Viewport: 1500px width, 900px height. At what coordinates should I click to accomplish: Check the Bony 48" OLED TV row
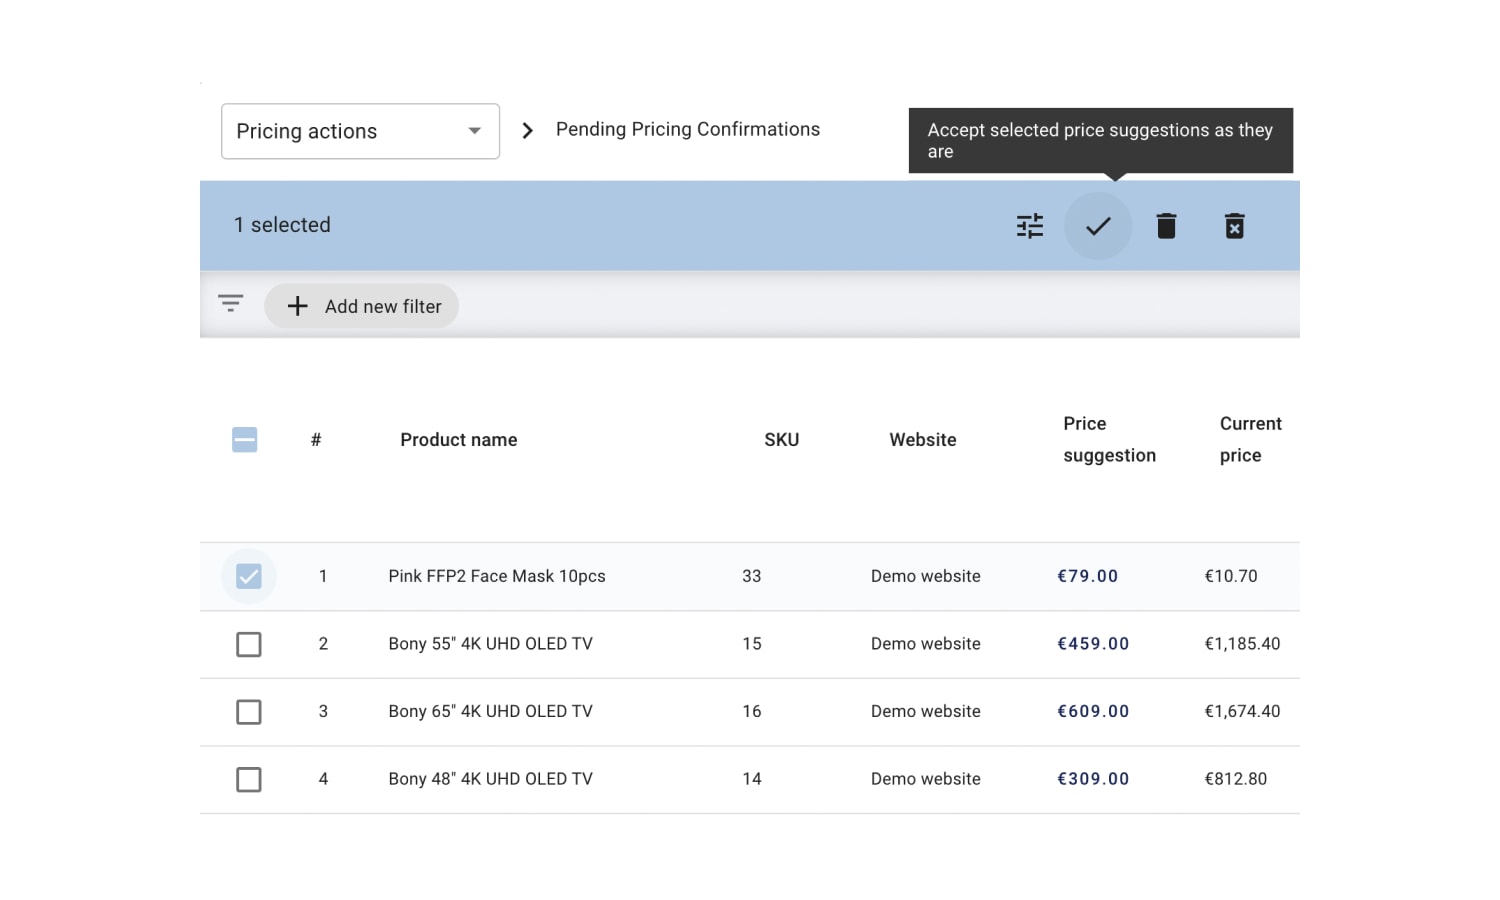(x=249, y=779)
